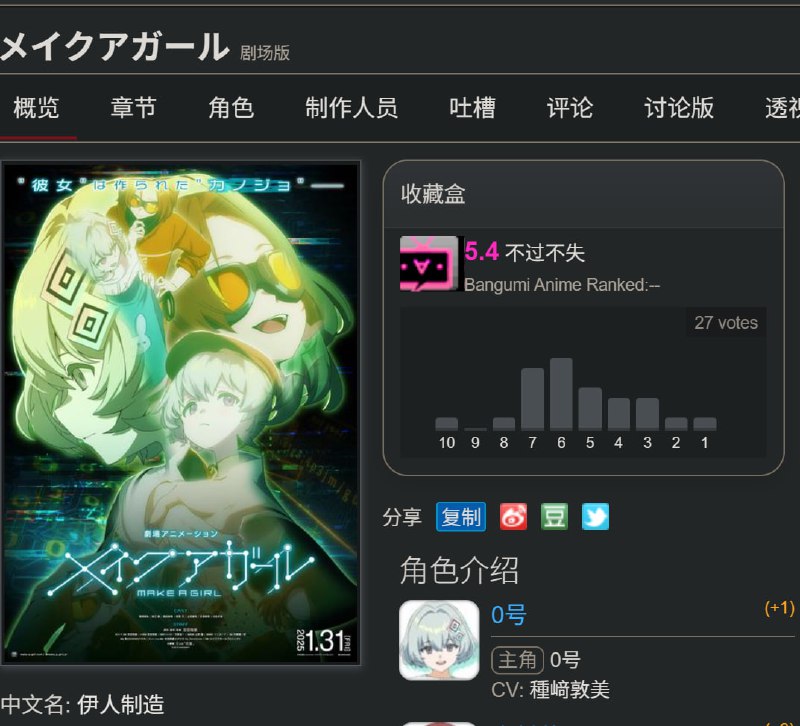Click the rating bar for score 6
Screen dimensions: 800x726
(x=561, y=393)
